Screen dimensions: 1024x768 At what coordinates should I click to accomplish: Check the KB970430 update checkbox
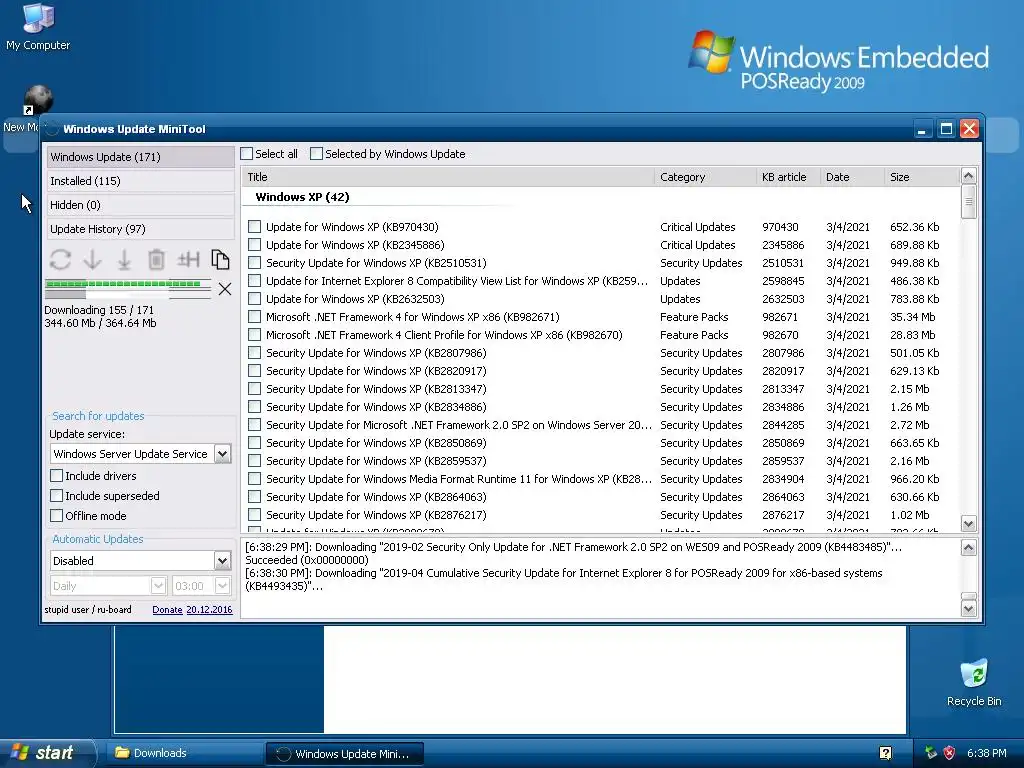pyautogui.click(x=255, y=227)
